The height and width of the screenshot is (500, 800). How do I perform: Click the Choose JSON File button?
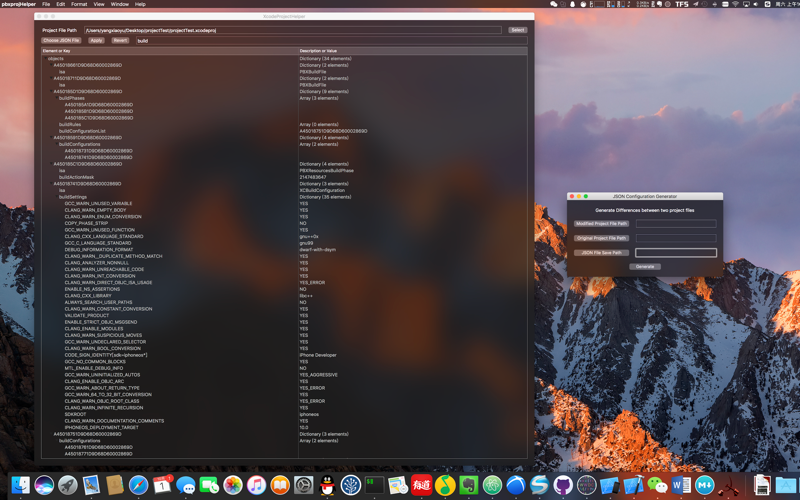(61, 40)
